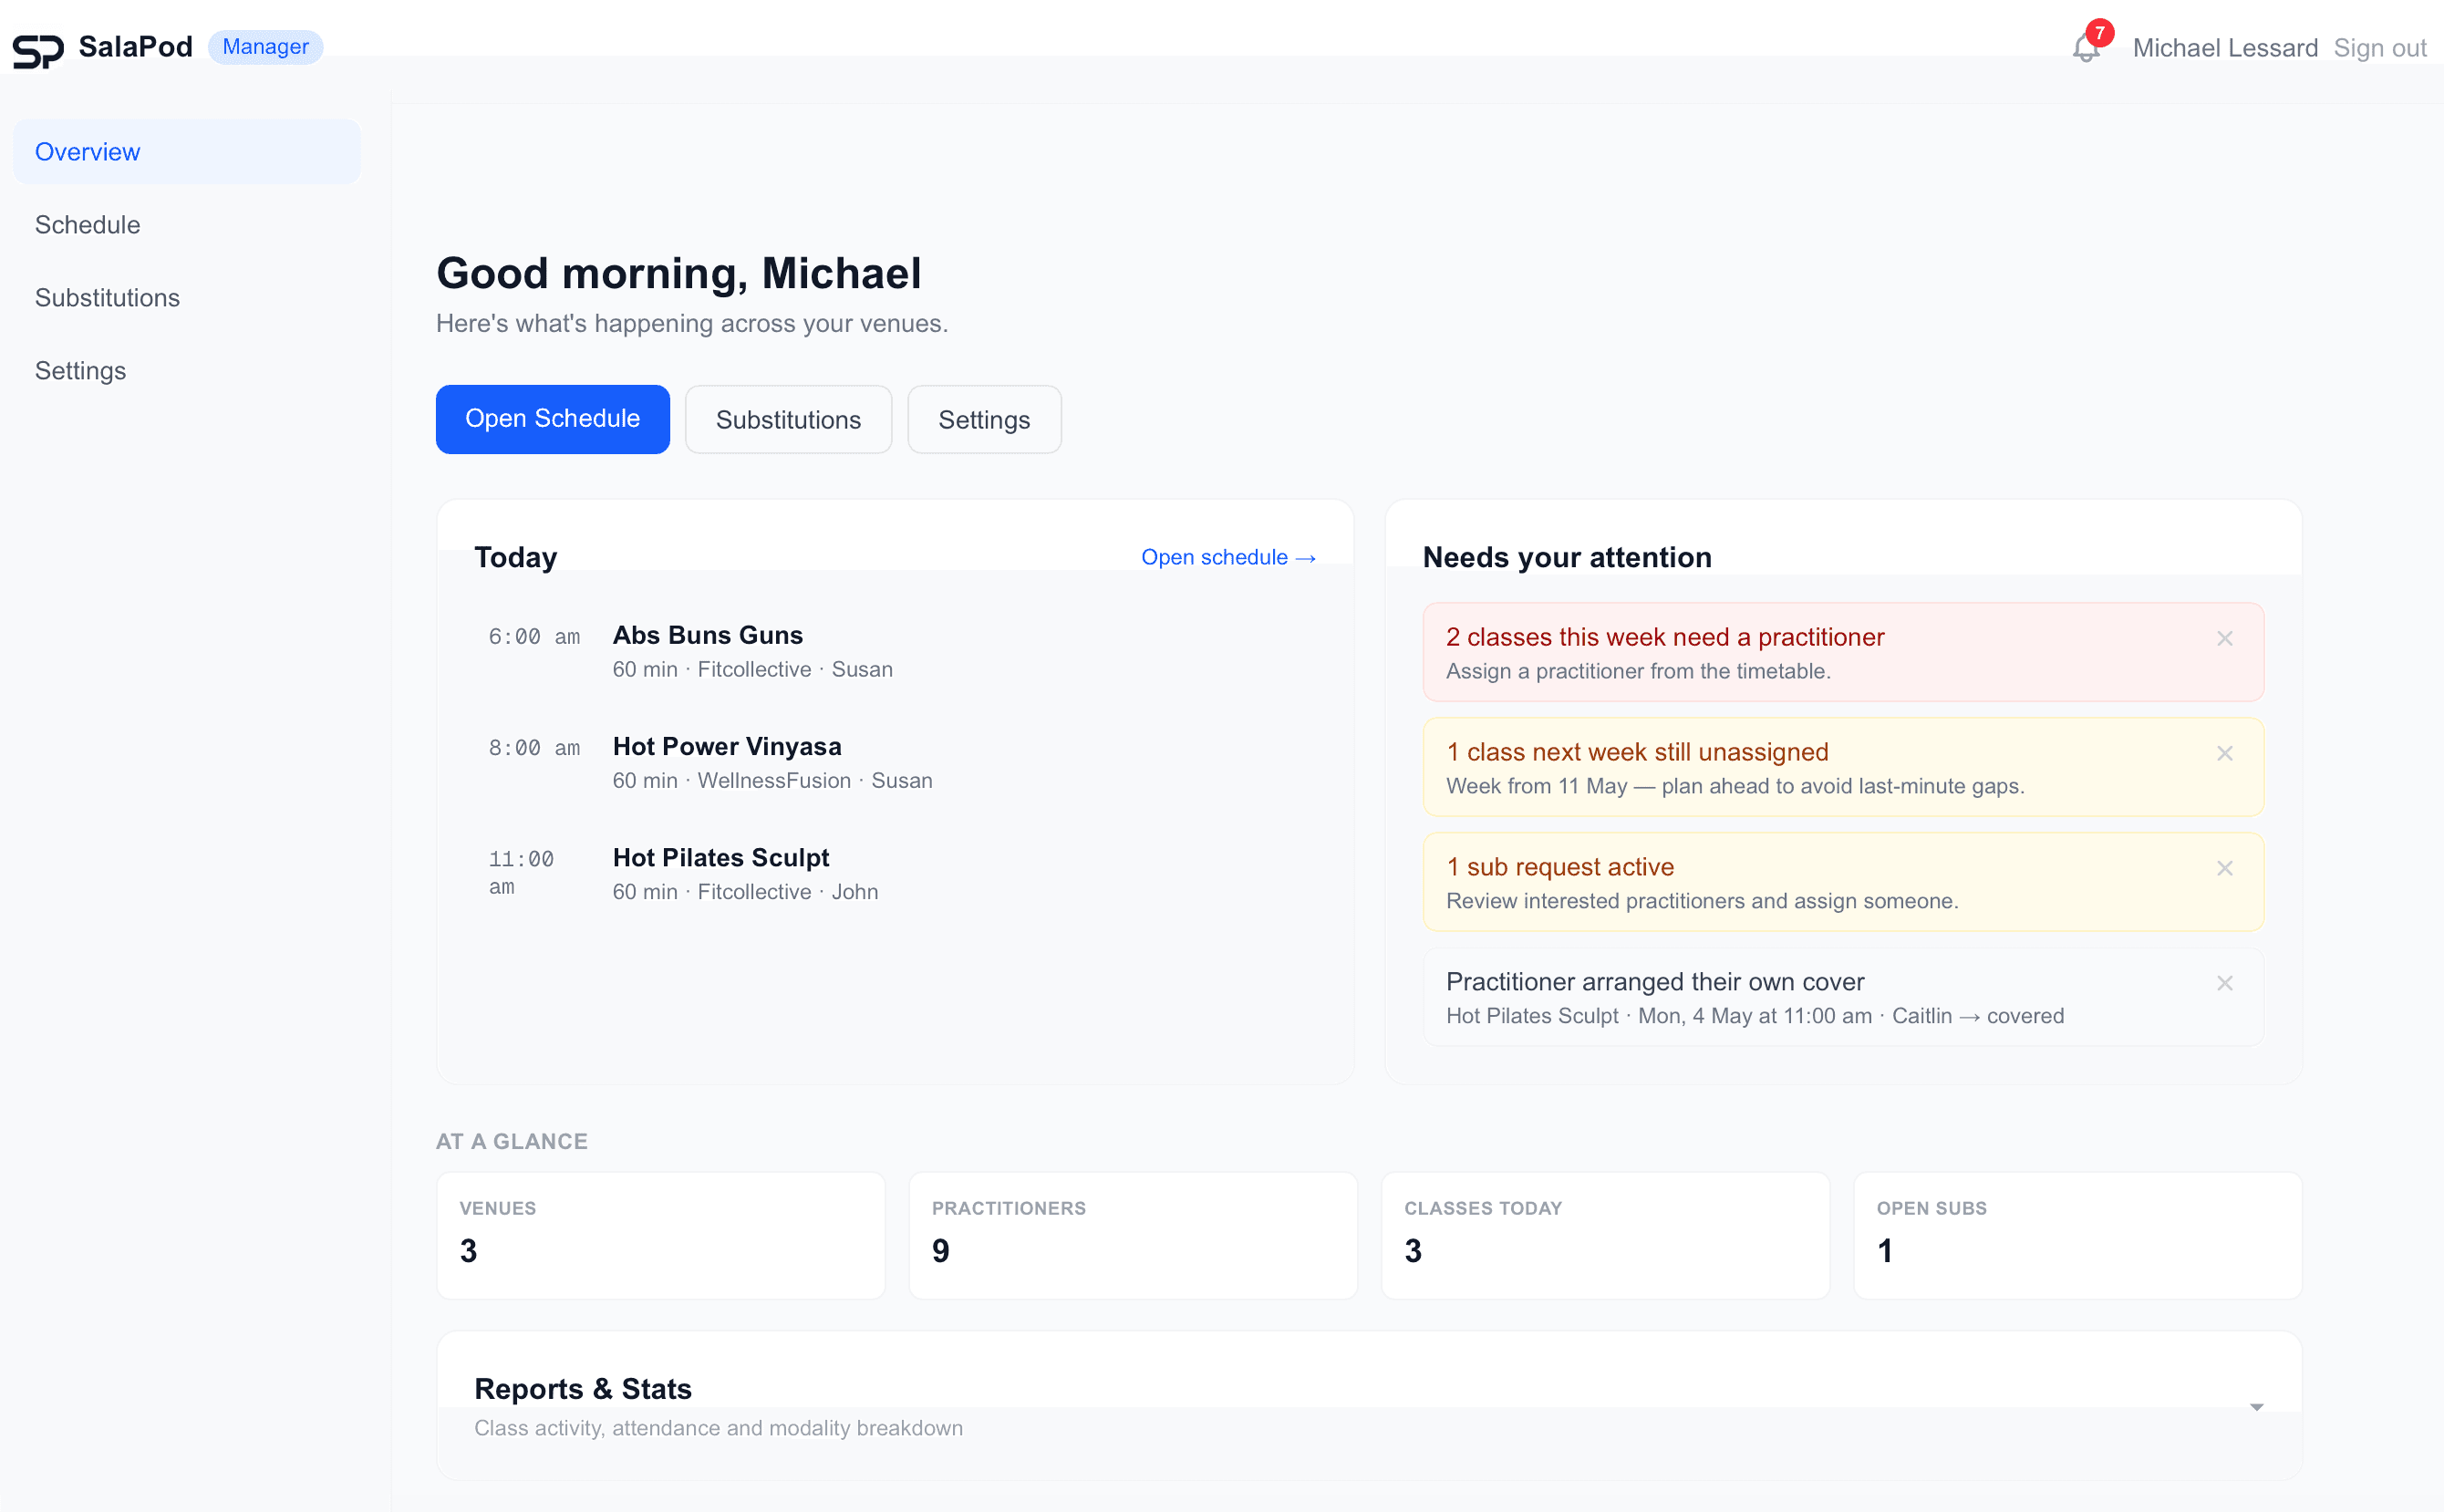Click the Settings outline button
Screen dimensions: 2444x1512
984,420
